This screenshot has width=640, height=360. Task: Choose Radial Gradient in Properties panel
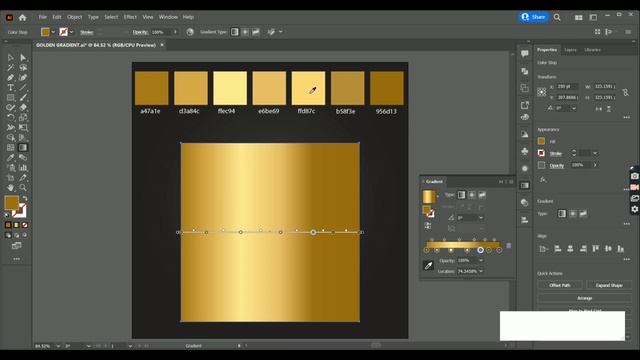(573, 213)
